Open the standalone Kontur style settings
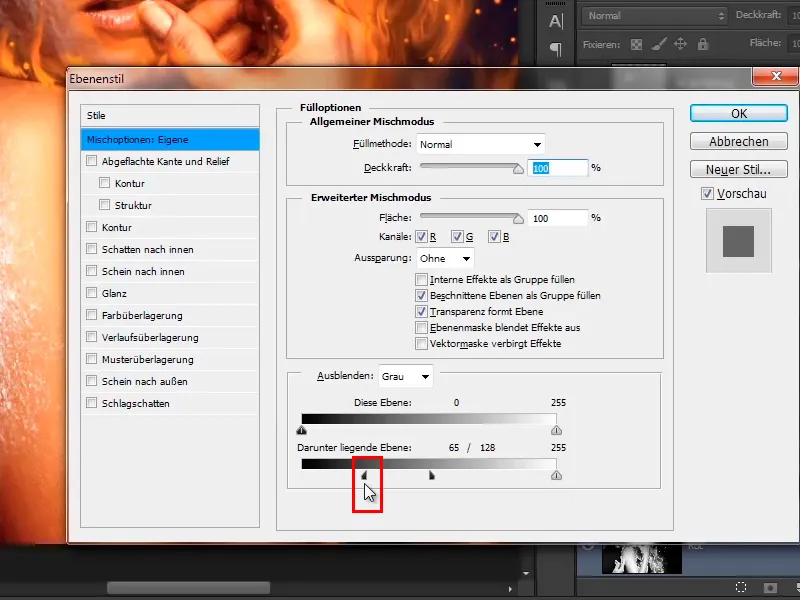Screen dimensions: 800x600 (117, 228)
